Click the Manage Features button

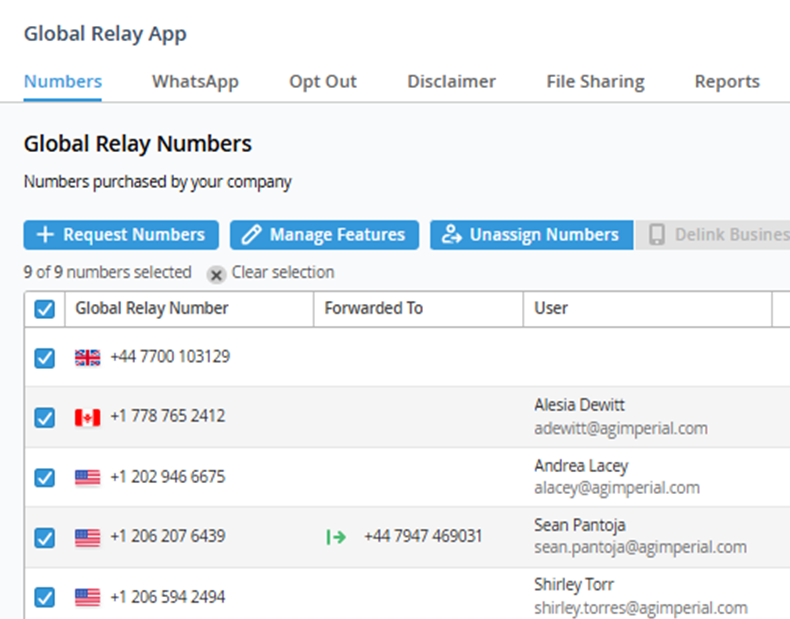click(324, 235)
